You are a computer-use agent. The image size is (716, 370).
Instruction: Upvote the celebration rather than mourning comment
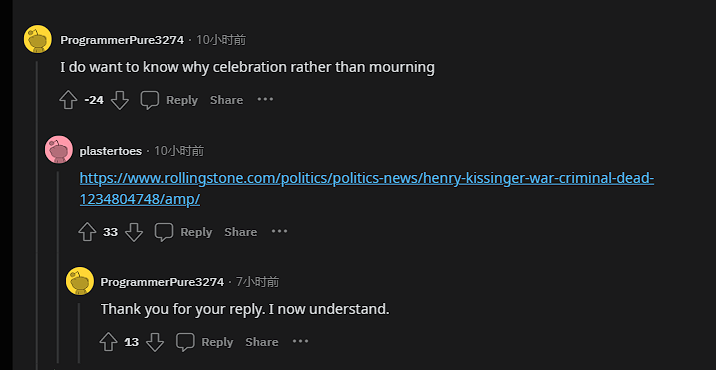[68, 100]
